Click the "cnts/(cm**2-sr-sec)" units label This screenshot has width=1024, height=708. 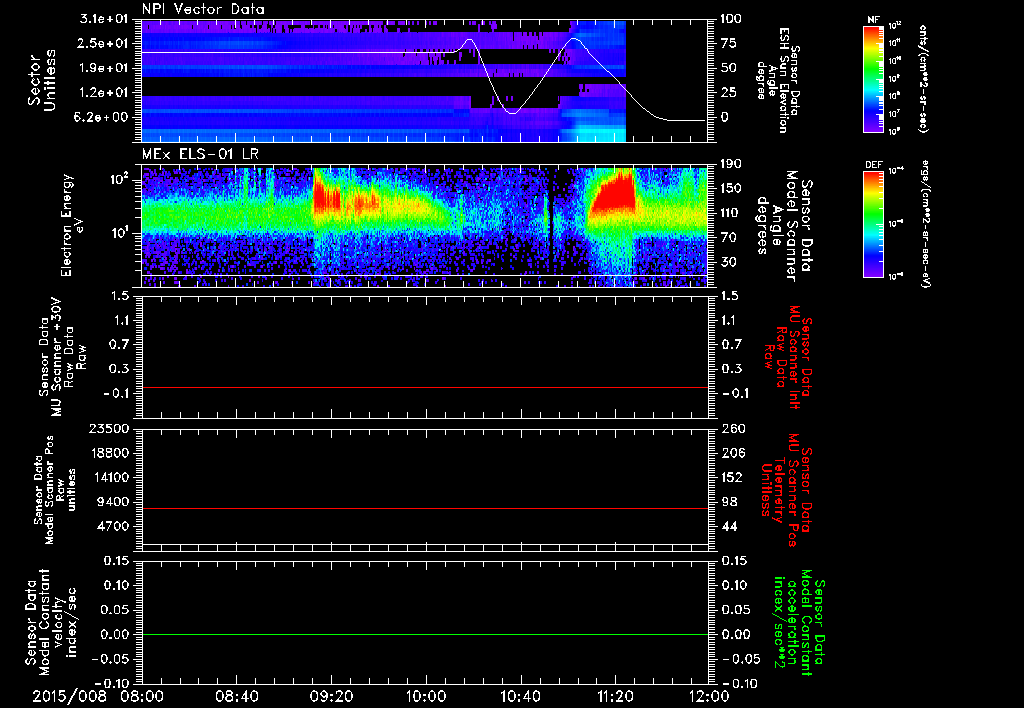click(923, 79)
